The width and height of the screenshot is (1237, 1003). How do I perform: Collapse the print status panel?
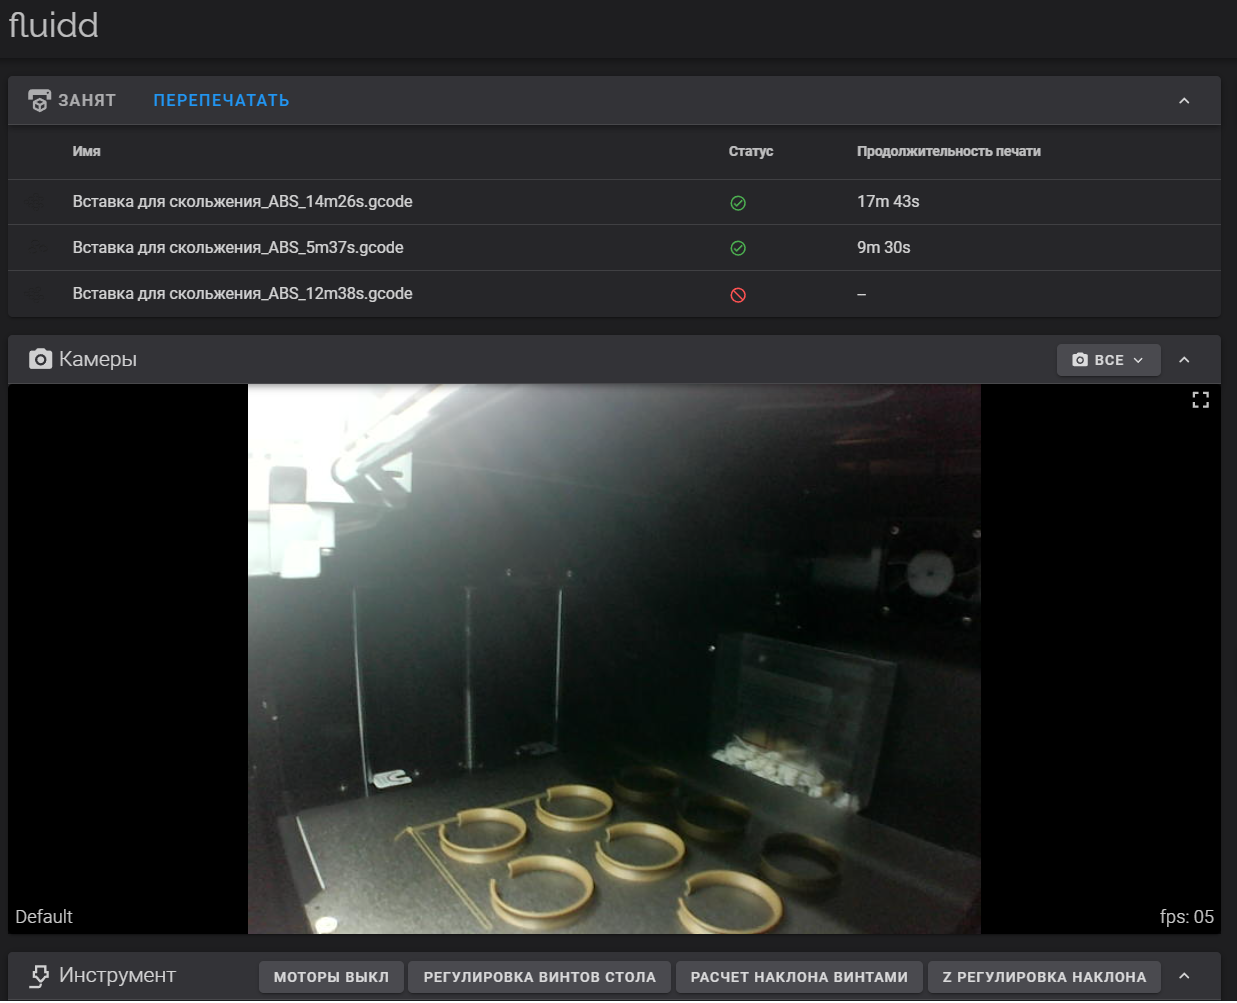[1184, 101]
